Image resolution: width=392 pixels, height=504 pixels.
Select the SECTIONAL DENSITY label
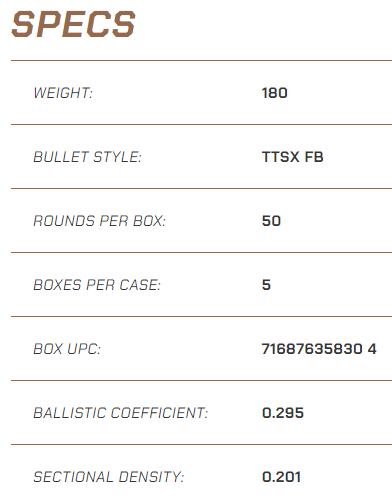(x=109, y=477)
